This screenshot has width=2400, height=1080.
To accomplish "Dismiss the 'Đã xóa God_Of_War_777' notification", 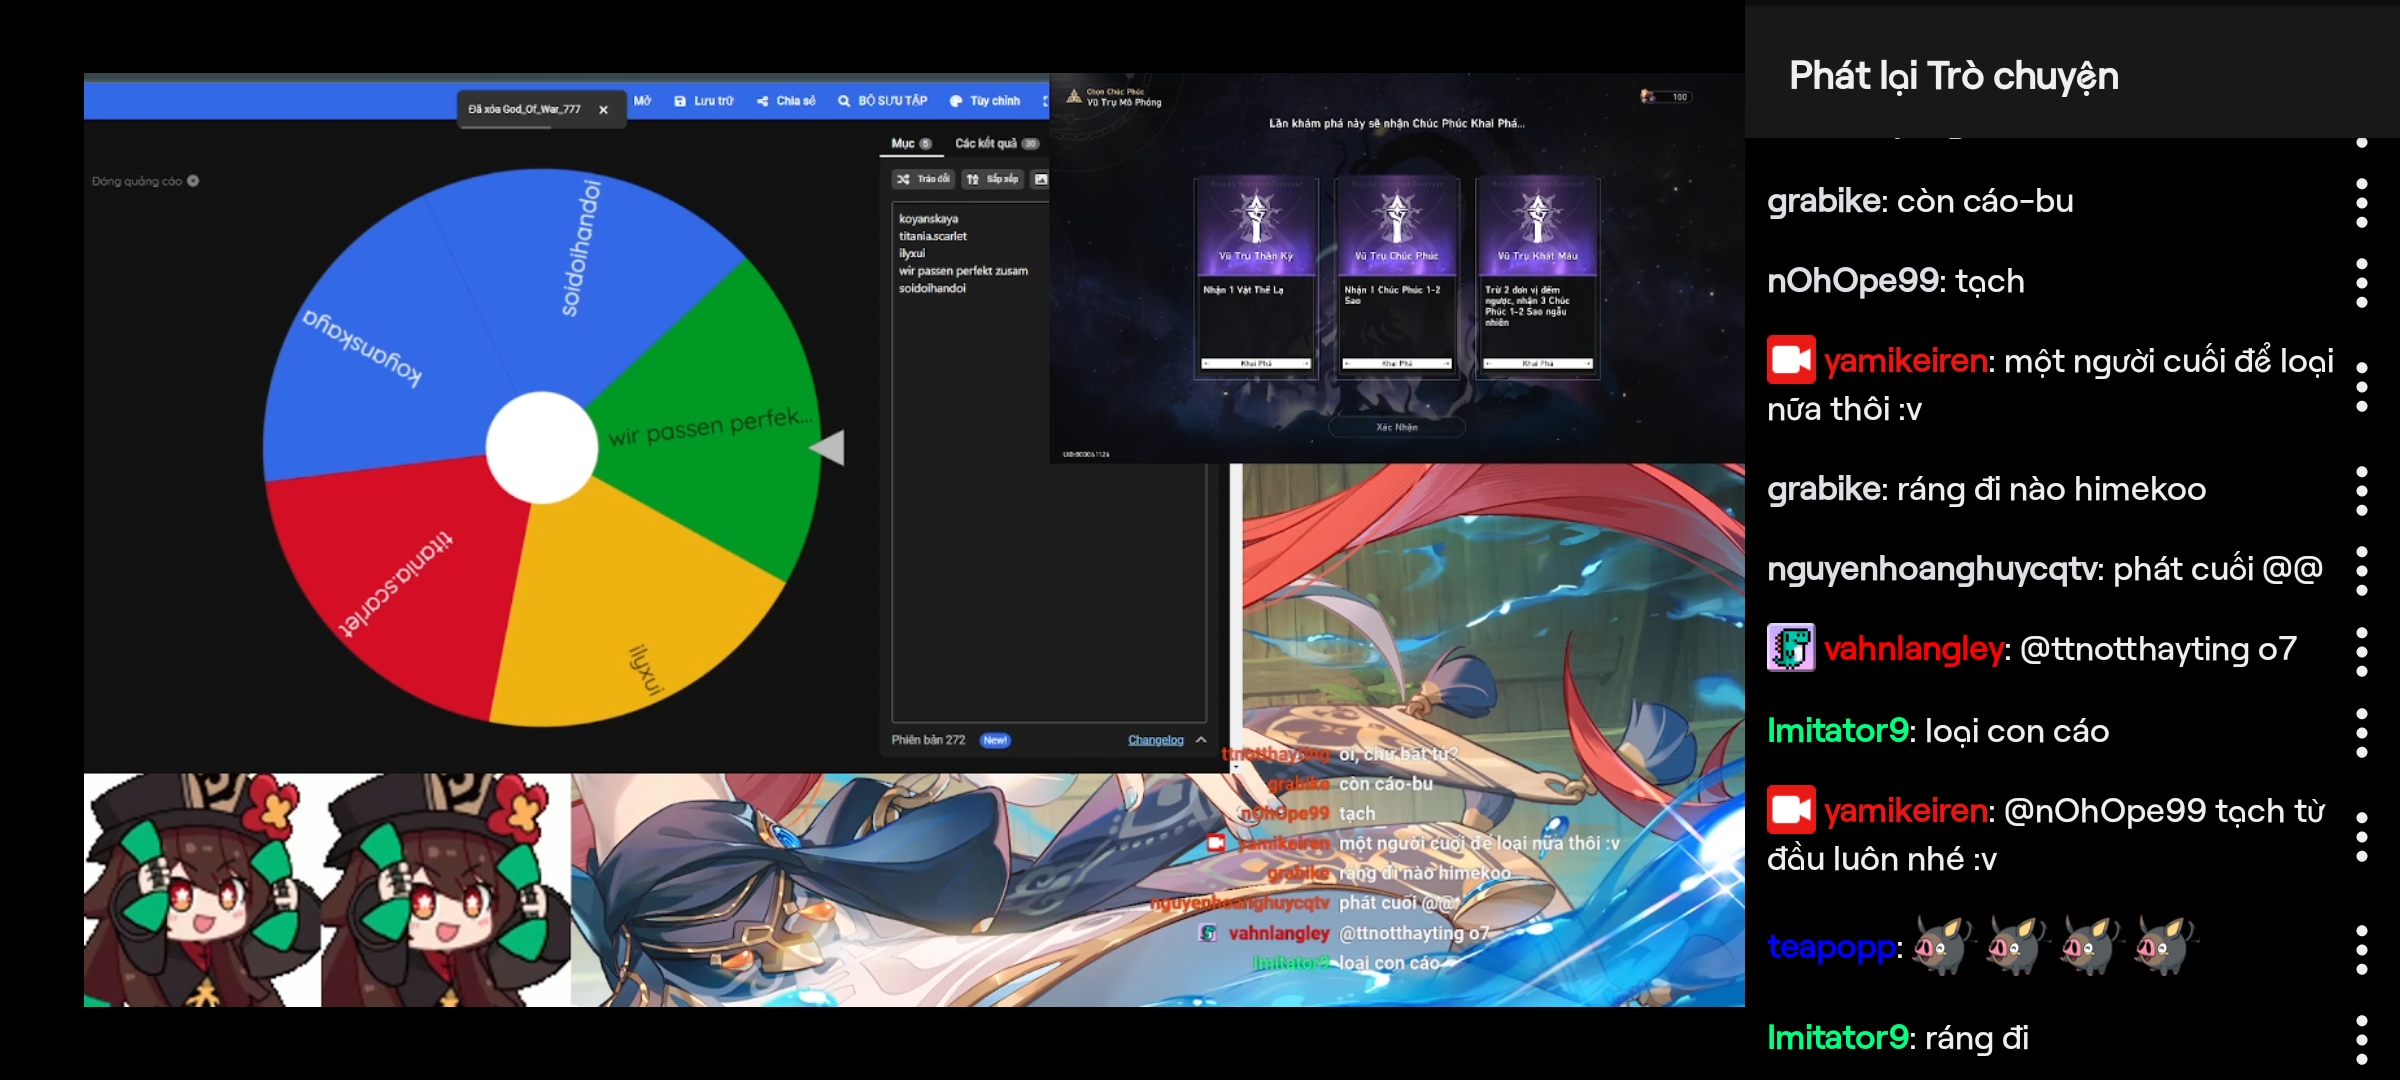I will [x=603, y=110].
